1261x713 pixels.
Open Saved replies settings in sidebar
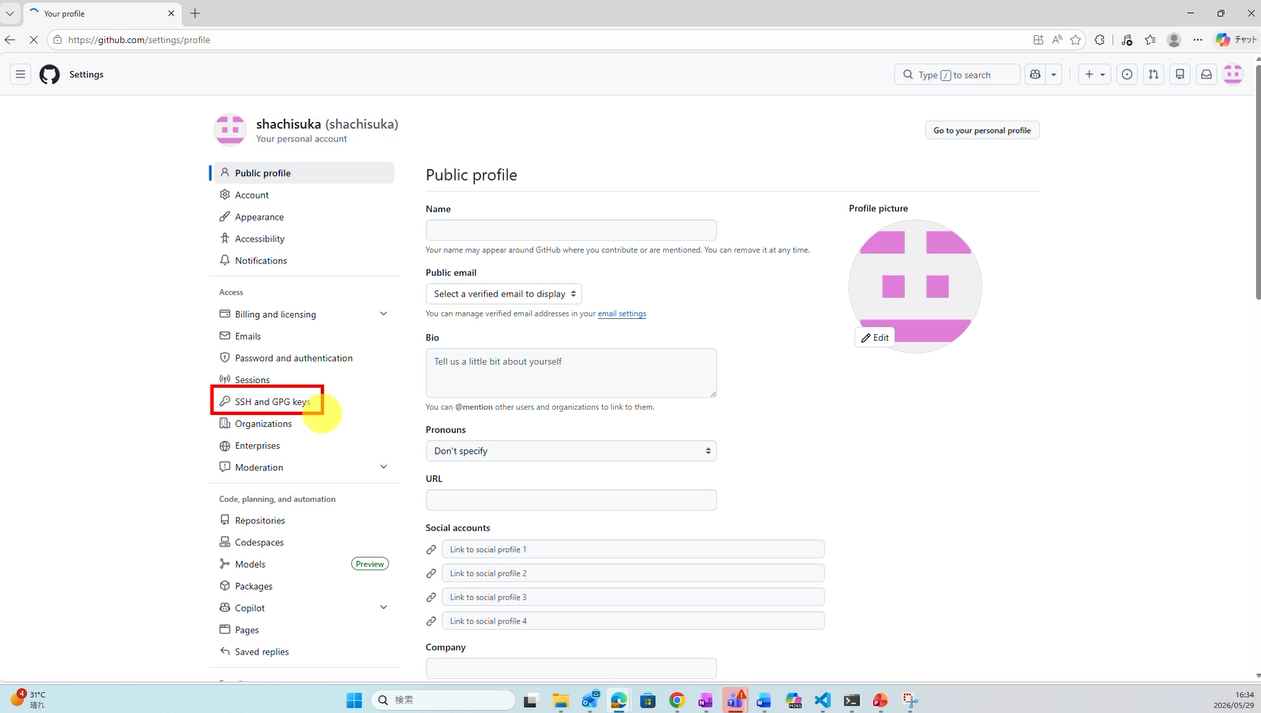304,652
